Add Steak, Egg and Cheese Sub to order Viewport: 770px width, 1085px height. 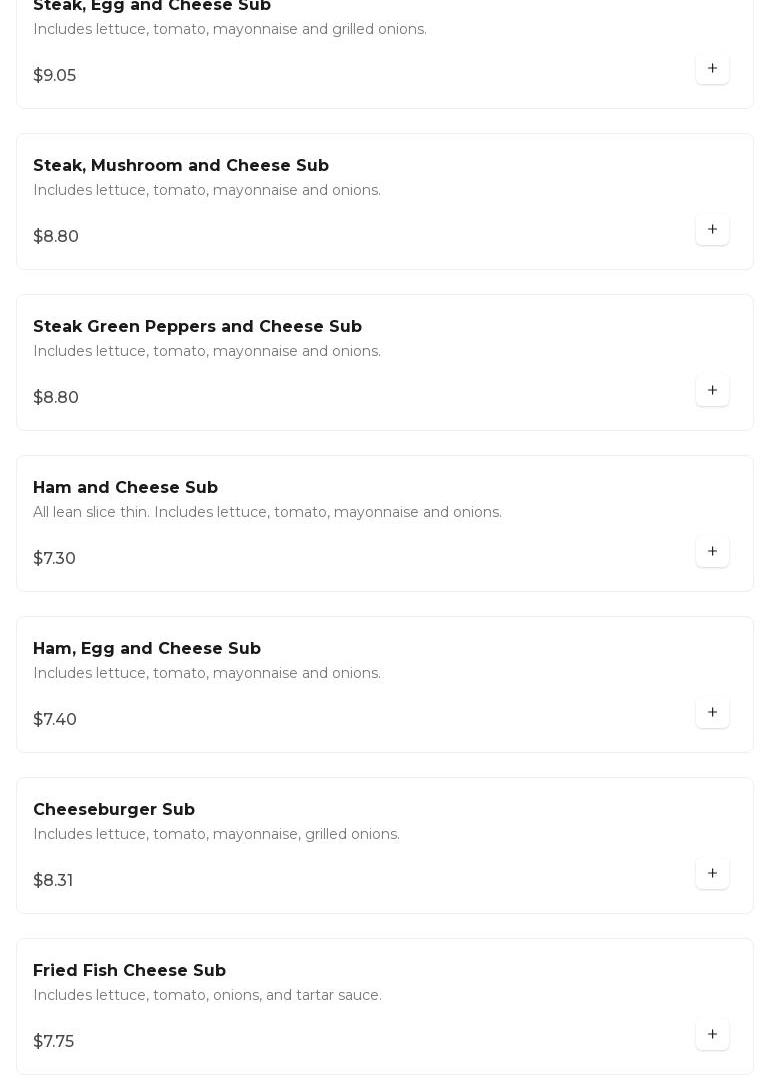coord(712,68)
